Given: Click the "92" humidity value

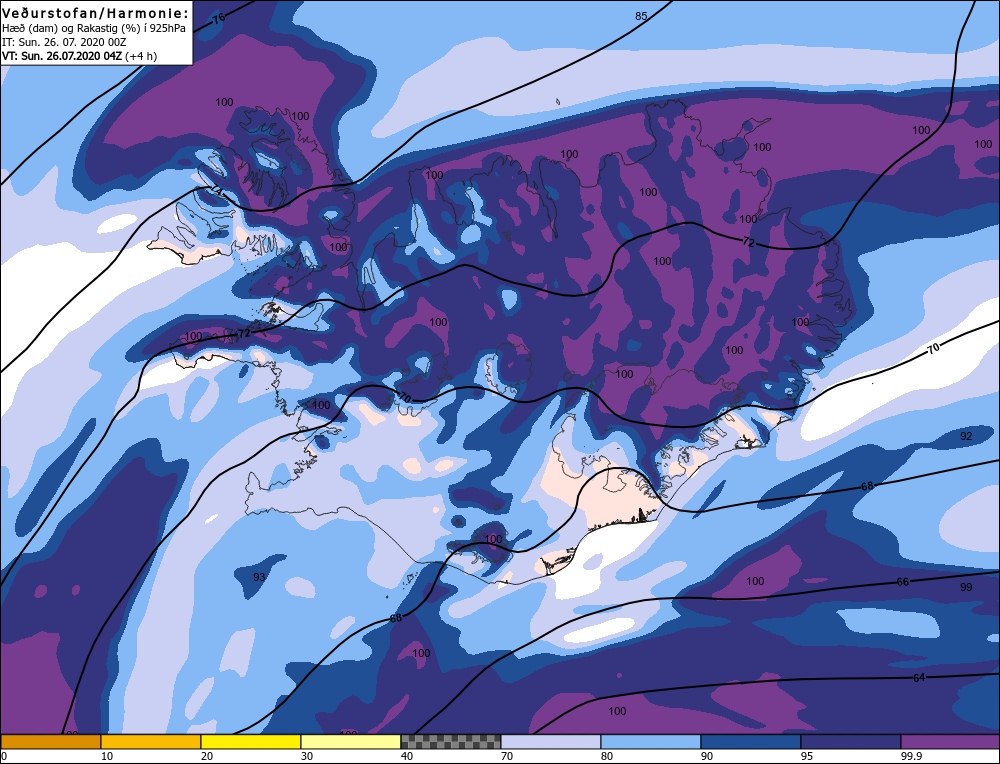Looking at the screenshot, I should pyautogui.click(x=966, y=436).
